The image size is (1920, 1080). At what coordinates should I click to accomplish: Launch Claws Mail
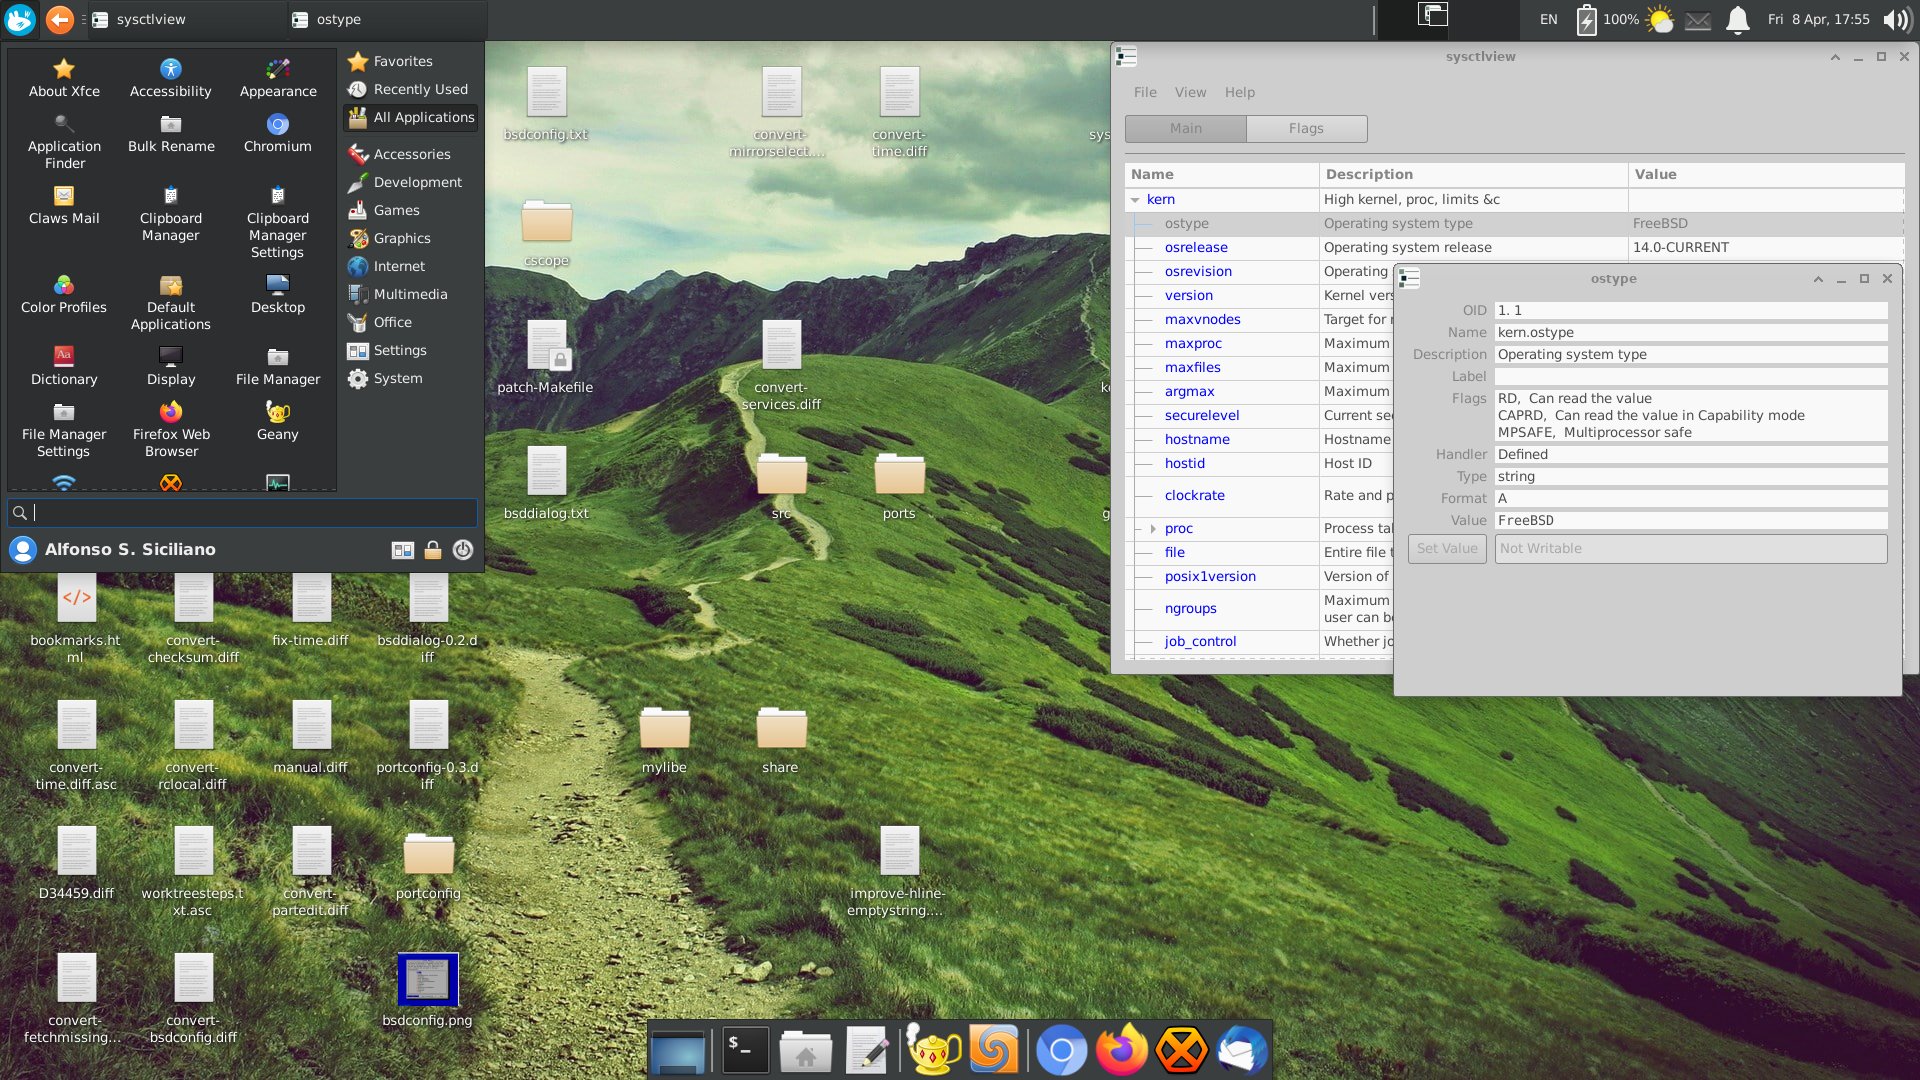pos(64,205)
